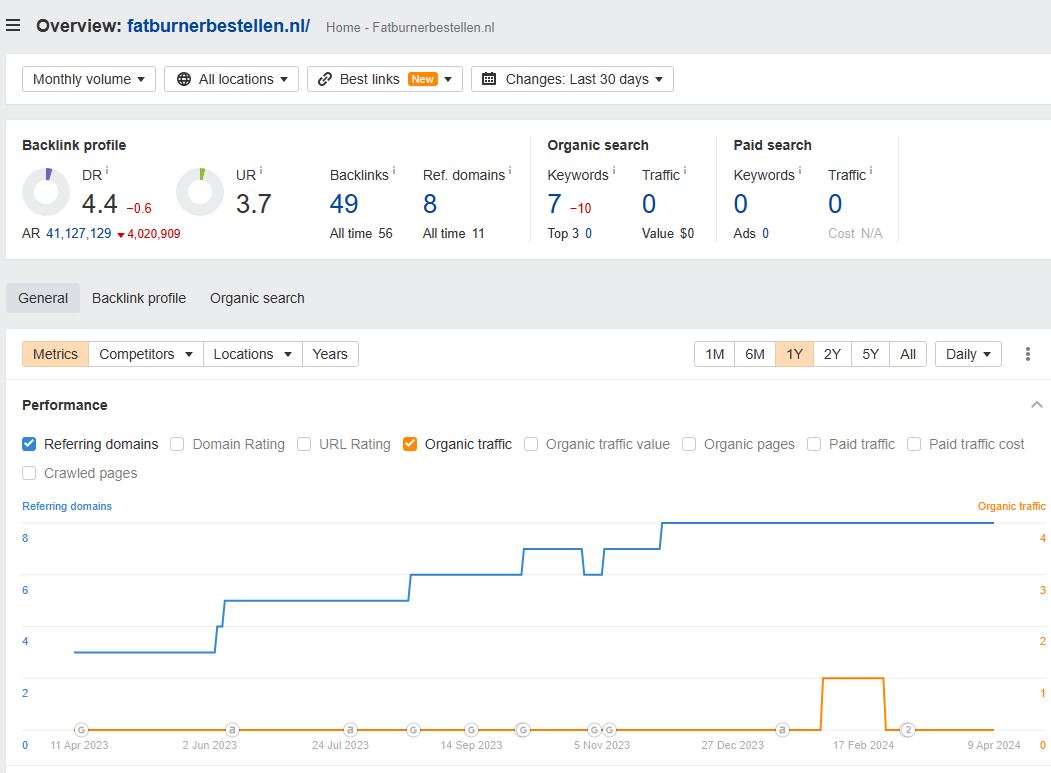1051x773 pixels.
Task: Click the DR info icon
Action: tap(107, 171)
